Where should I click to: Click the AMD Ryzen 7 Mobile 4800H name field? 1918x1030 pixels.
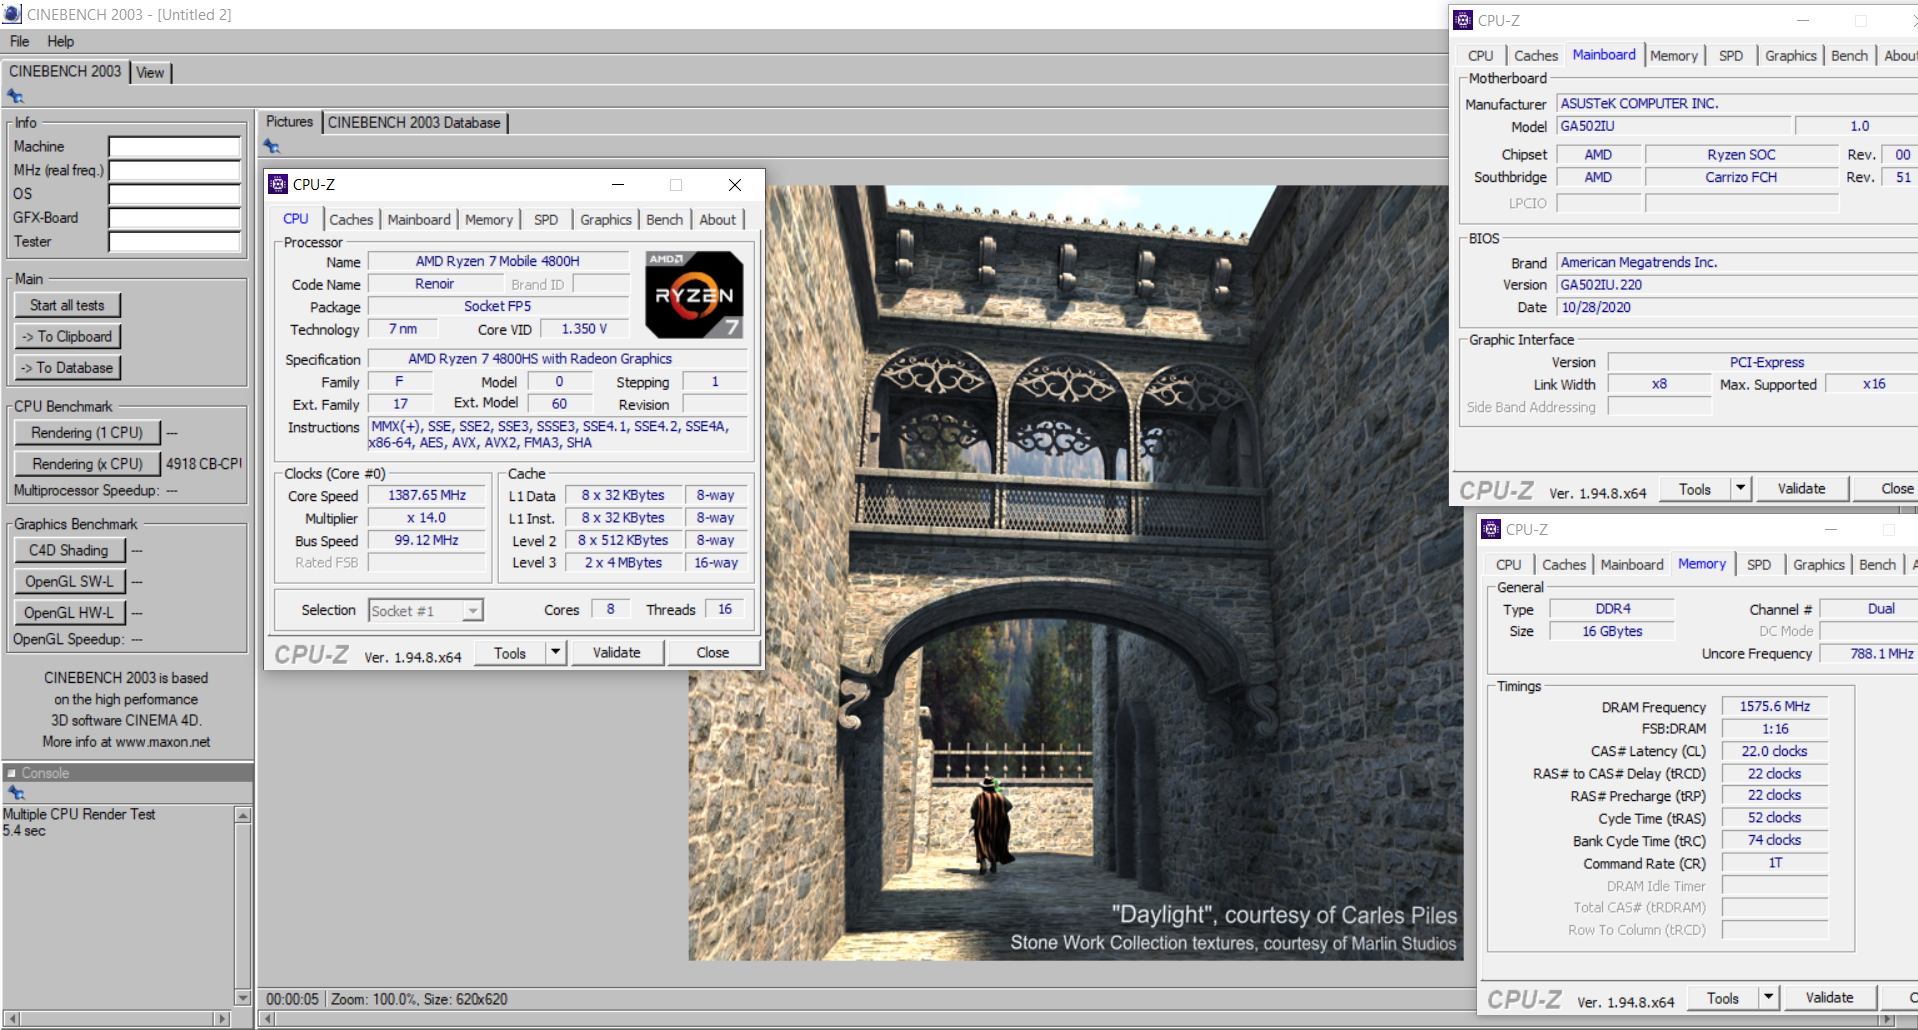[498, 261]
